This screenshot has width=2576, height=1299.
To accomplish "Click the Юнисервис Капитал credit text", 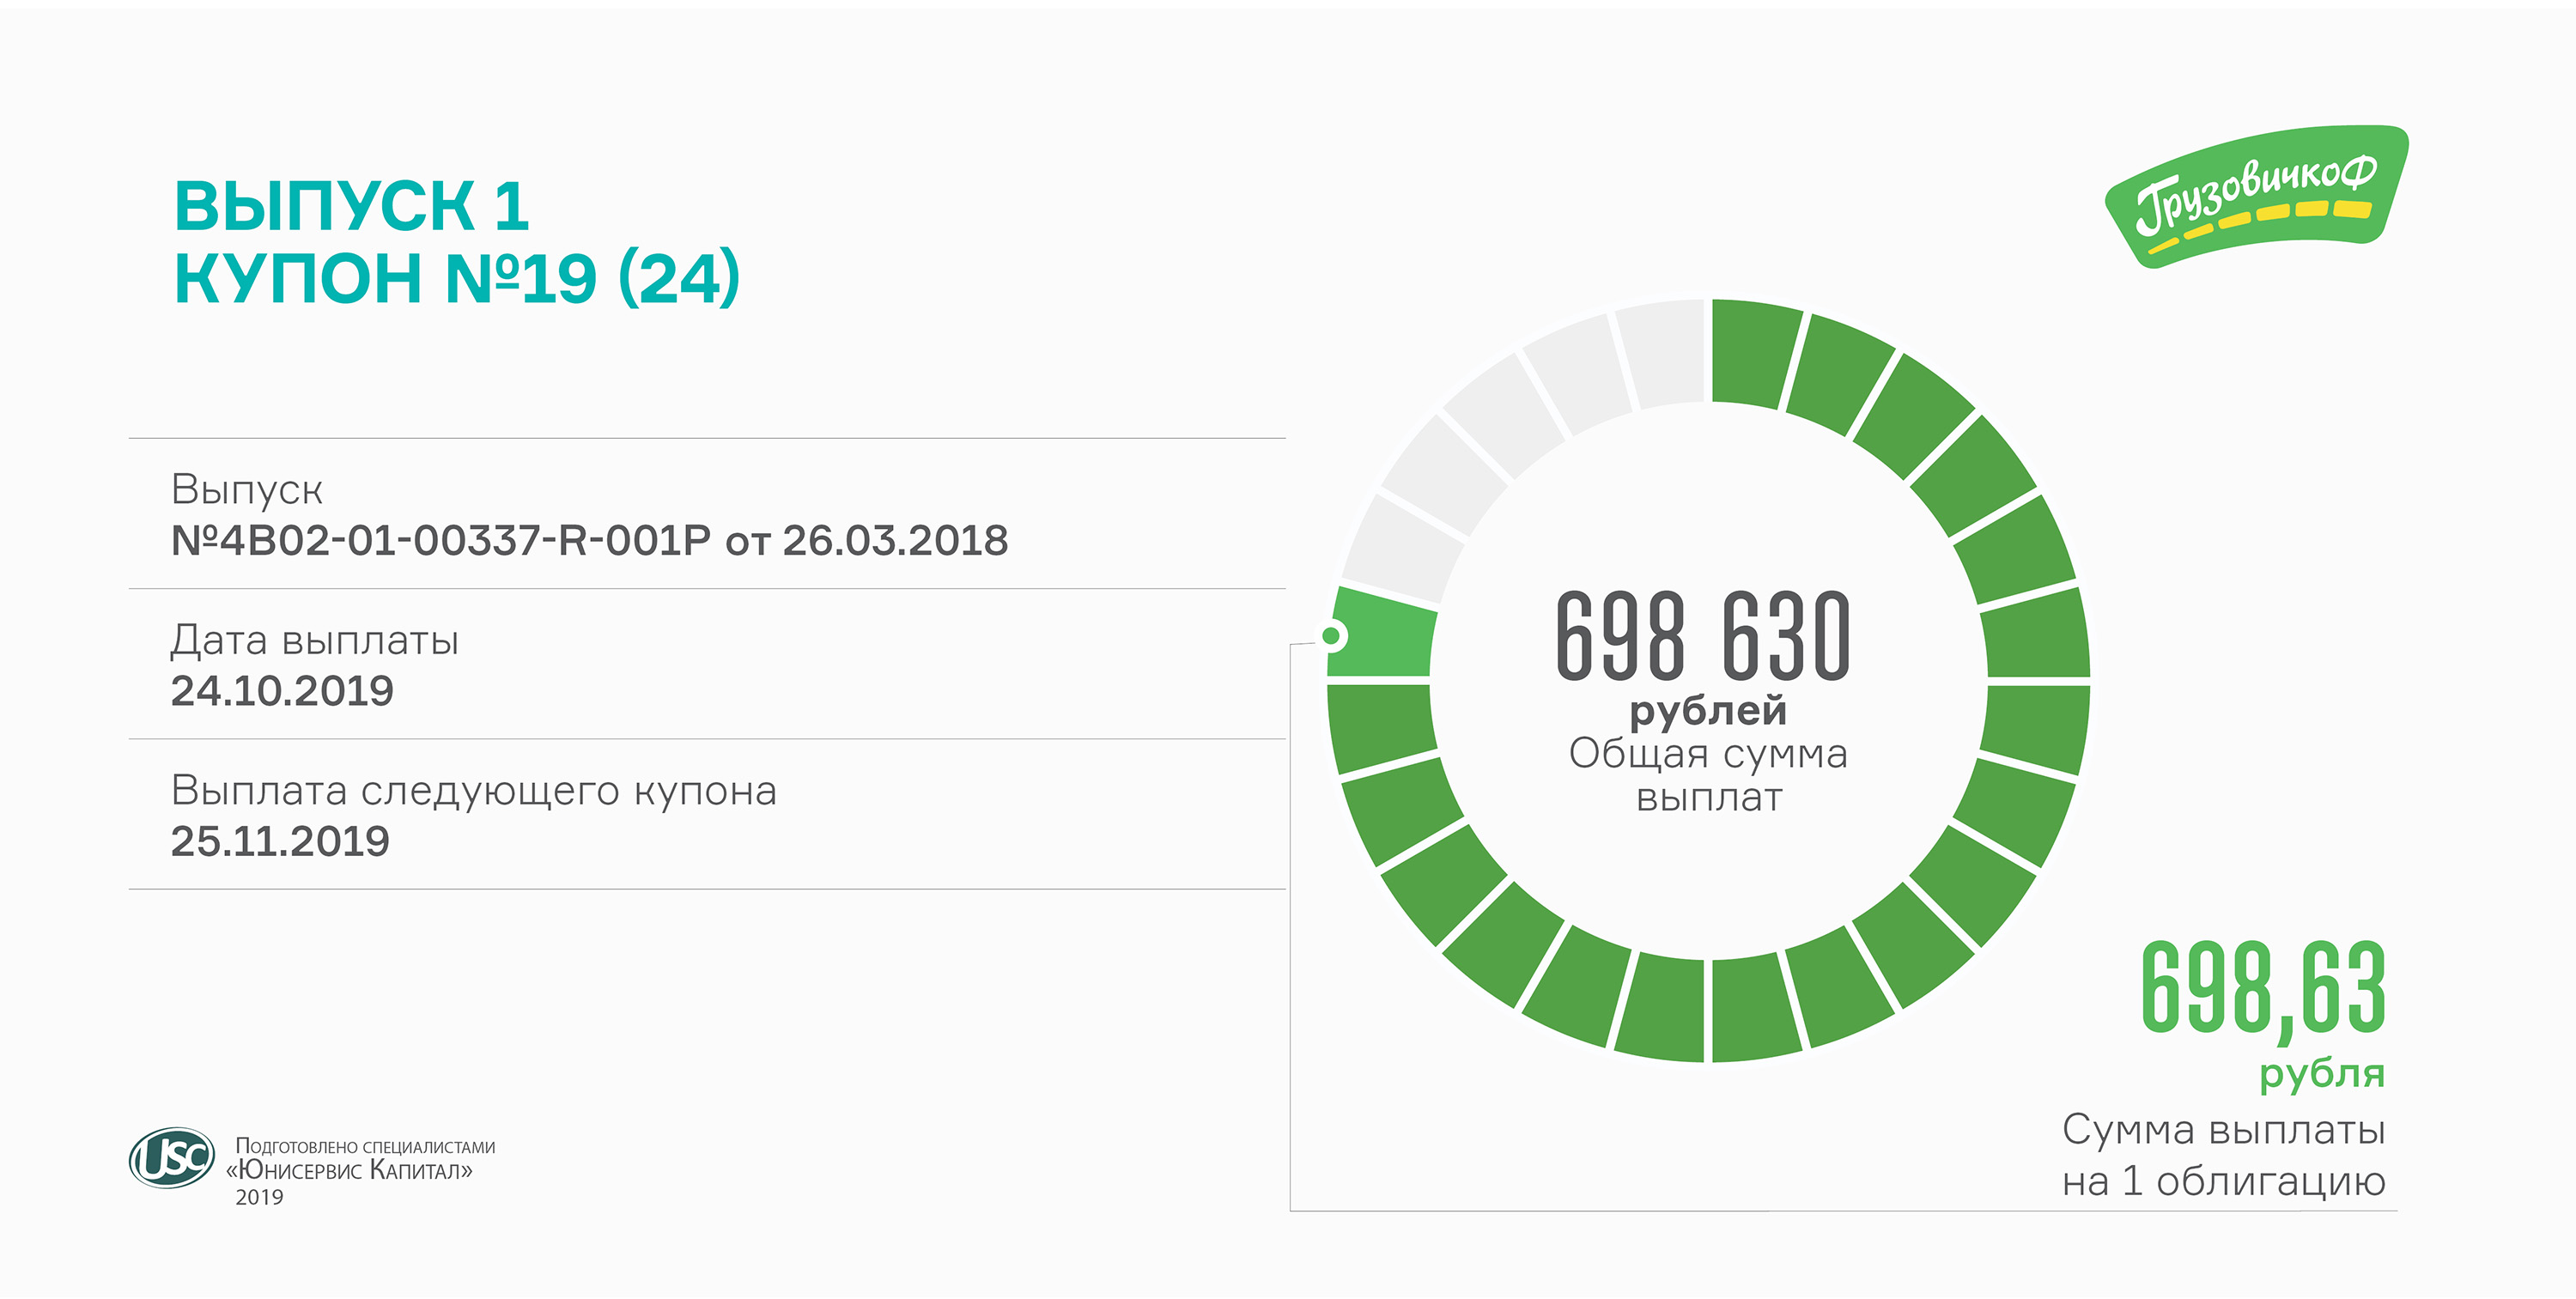I will point(352,1170).
